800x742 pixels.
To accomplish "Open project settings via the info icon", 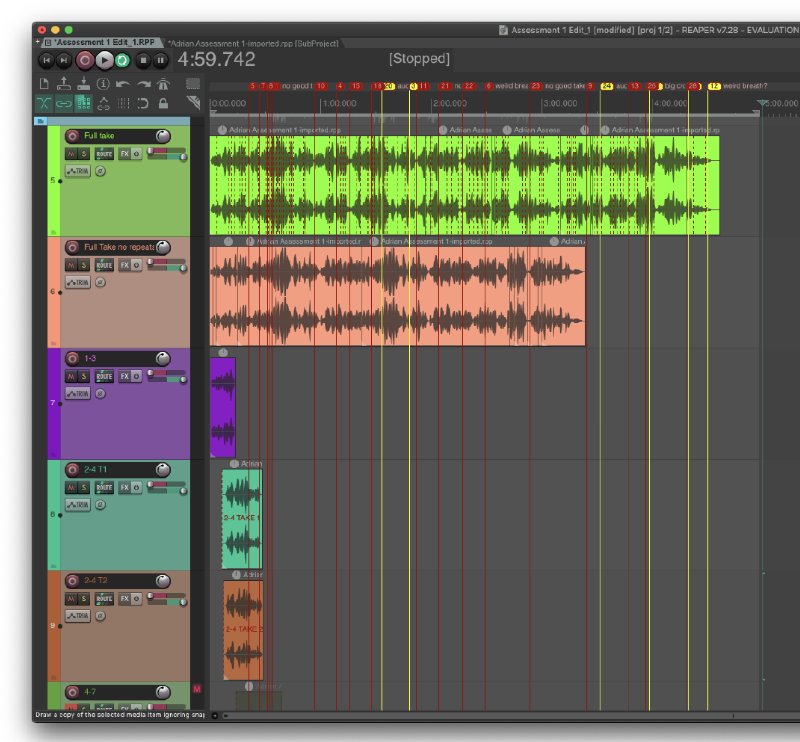I will pyautogui.click(x=103, y=84).
